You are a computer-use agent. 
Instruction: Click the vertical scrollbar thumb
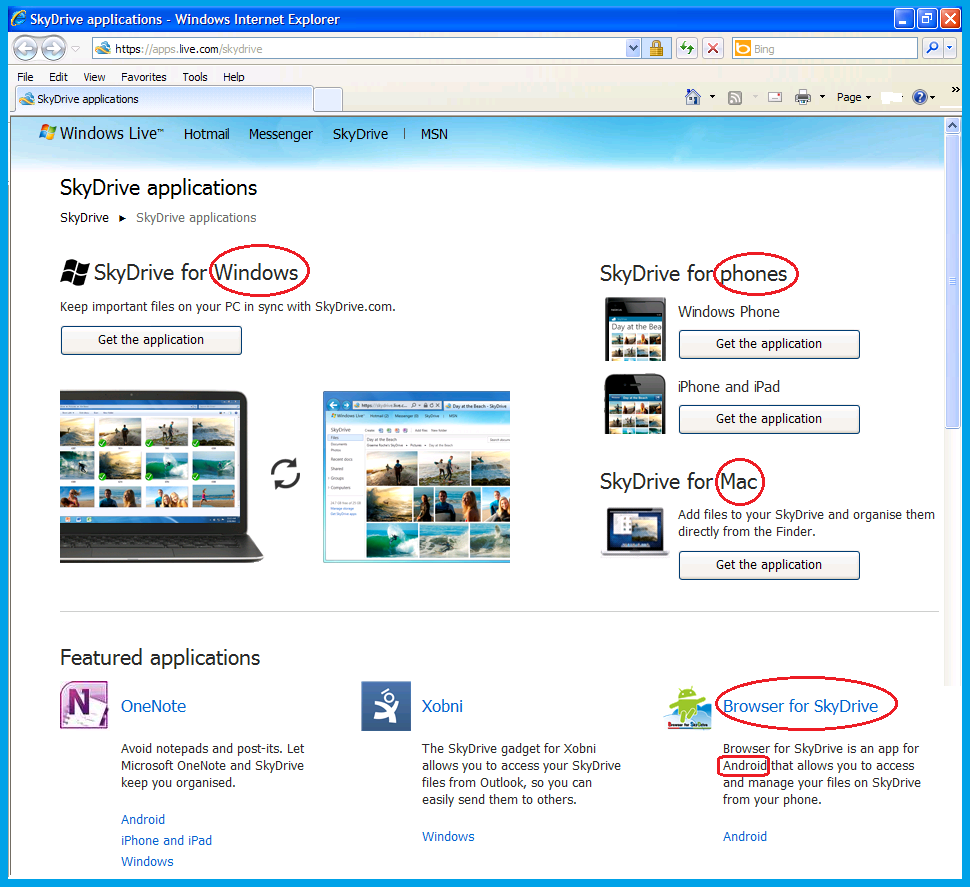pos(952,281)
